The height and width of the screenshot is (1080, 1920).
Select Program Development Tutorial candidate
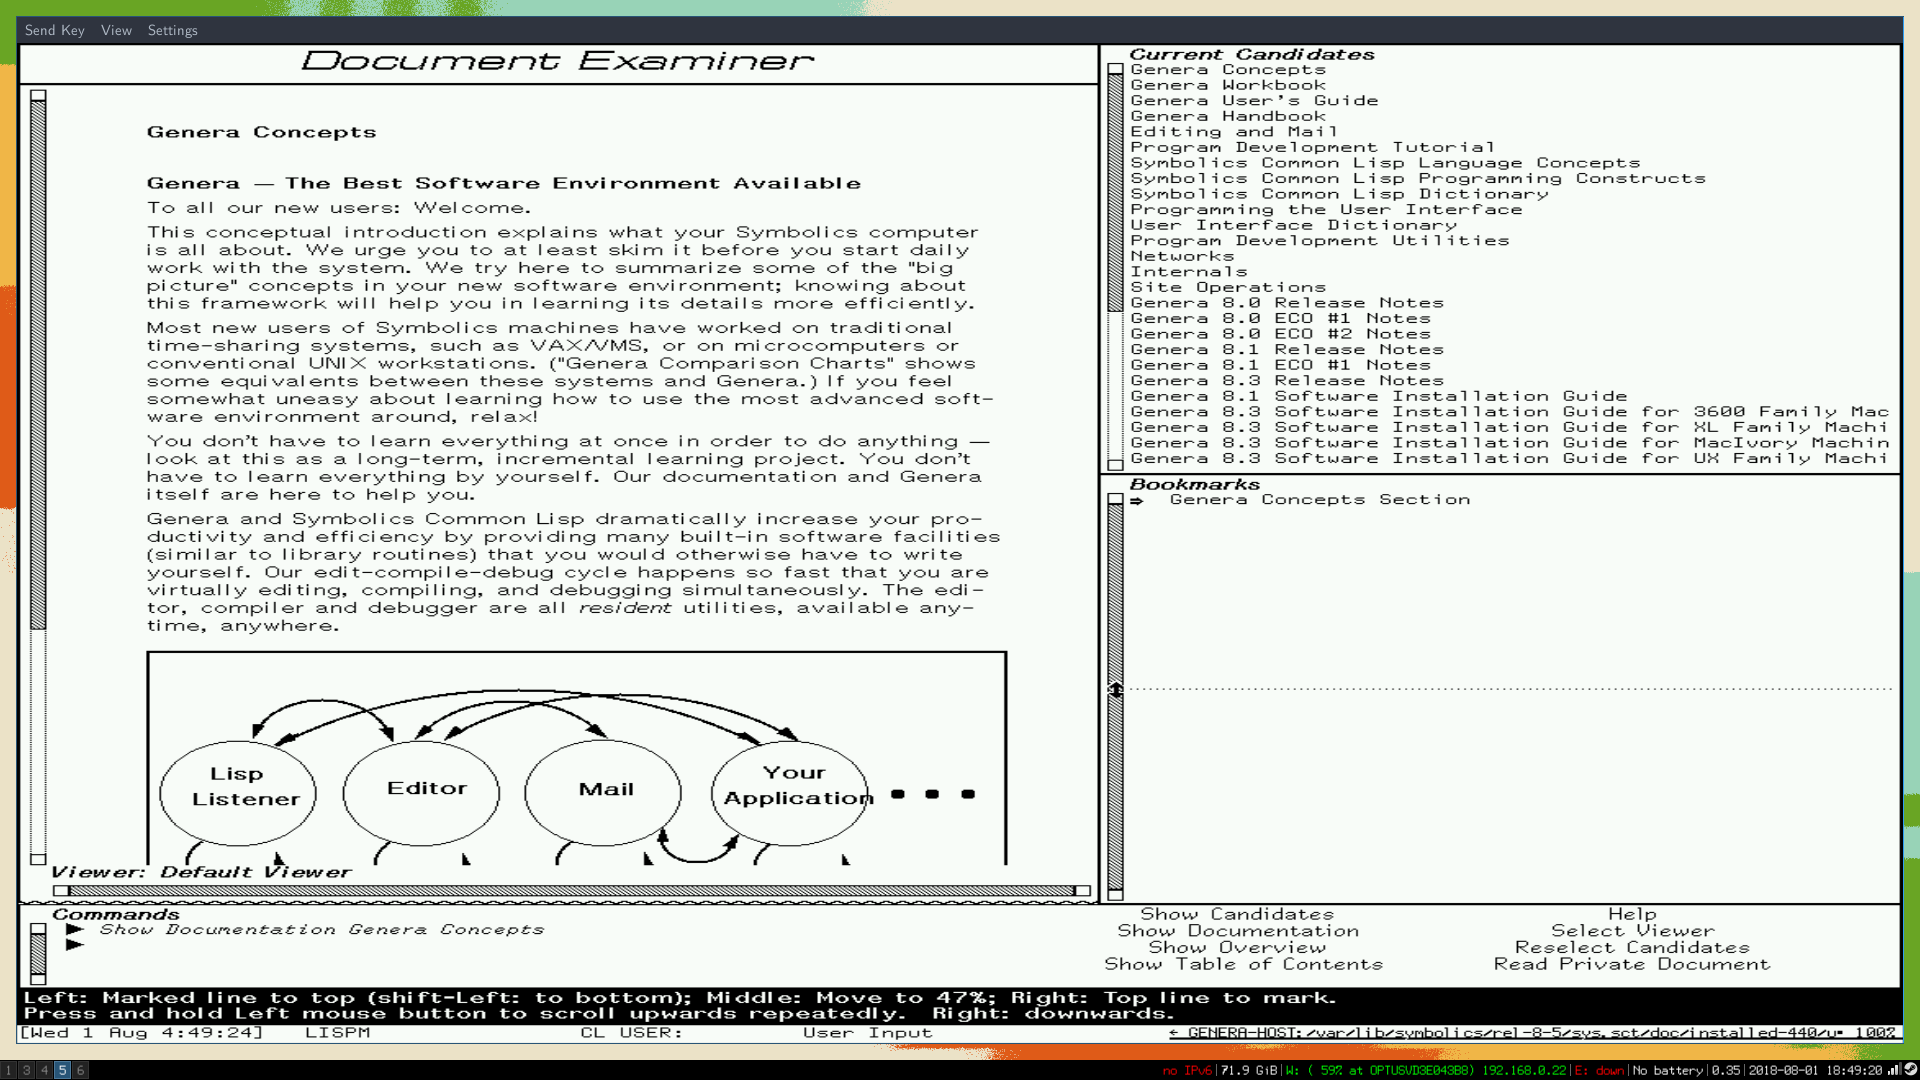[x=1312, y=147]
